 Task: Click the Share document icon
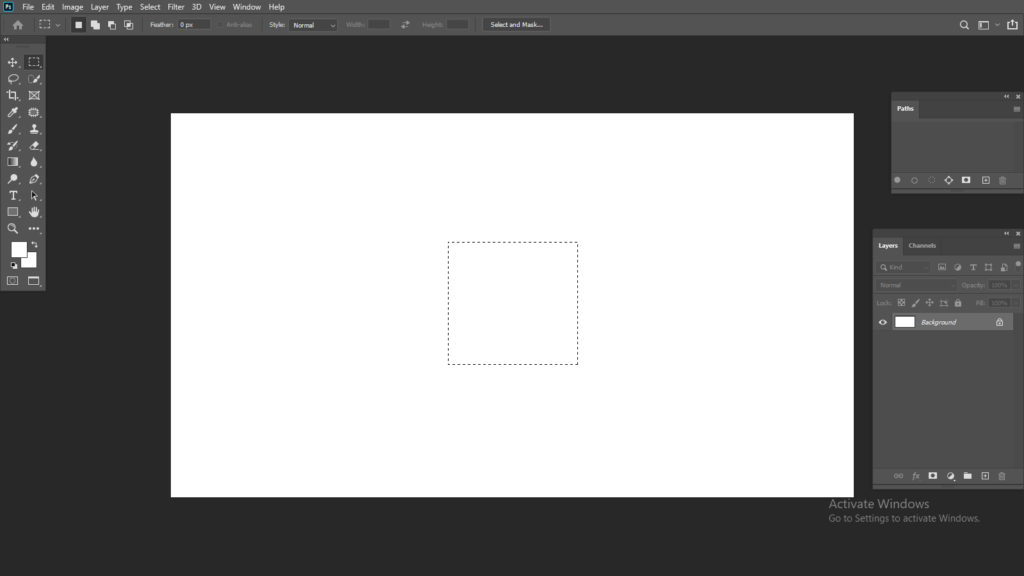point(1012,25)
